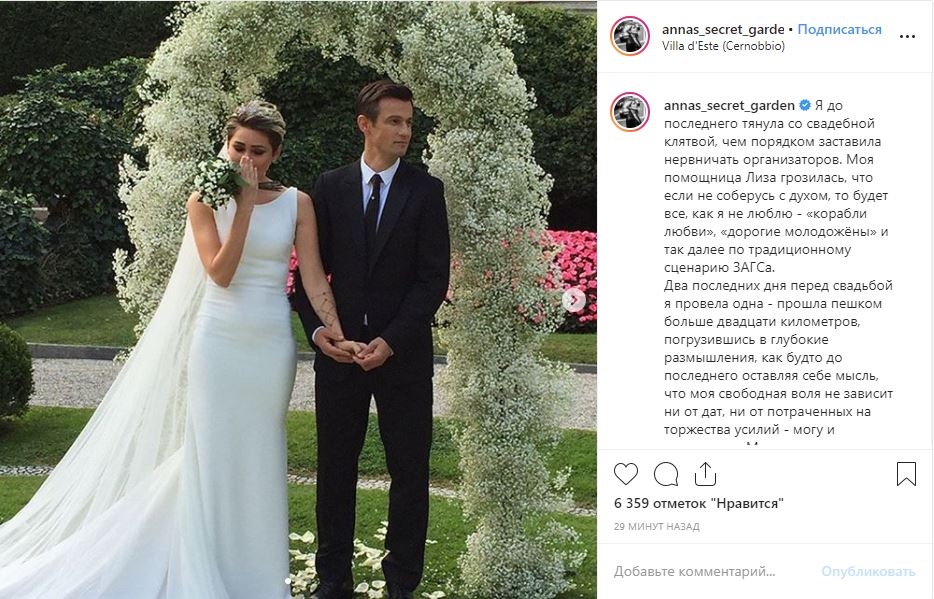The image size is (934, 599).
Task: Share the post with the upload arrow icon
Action: (705, 474)
